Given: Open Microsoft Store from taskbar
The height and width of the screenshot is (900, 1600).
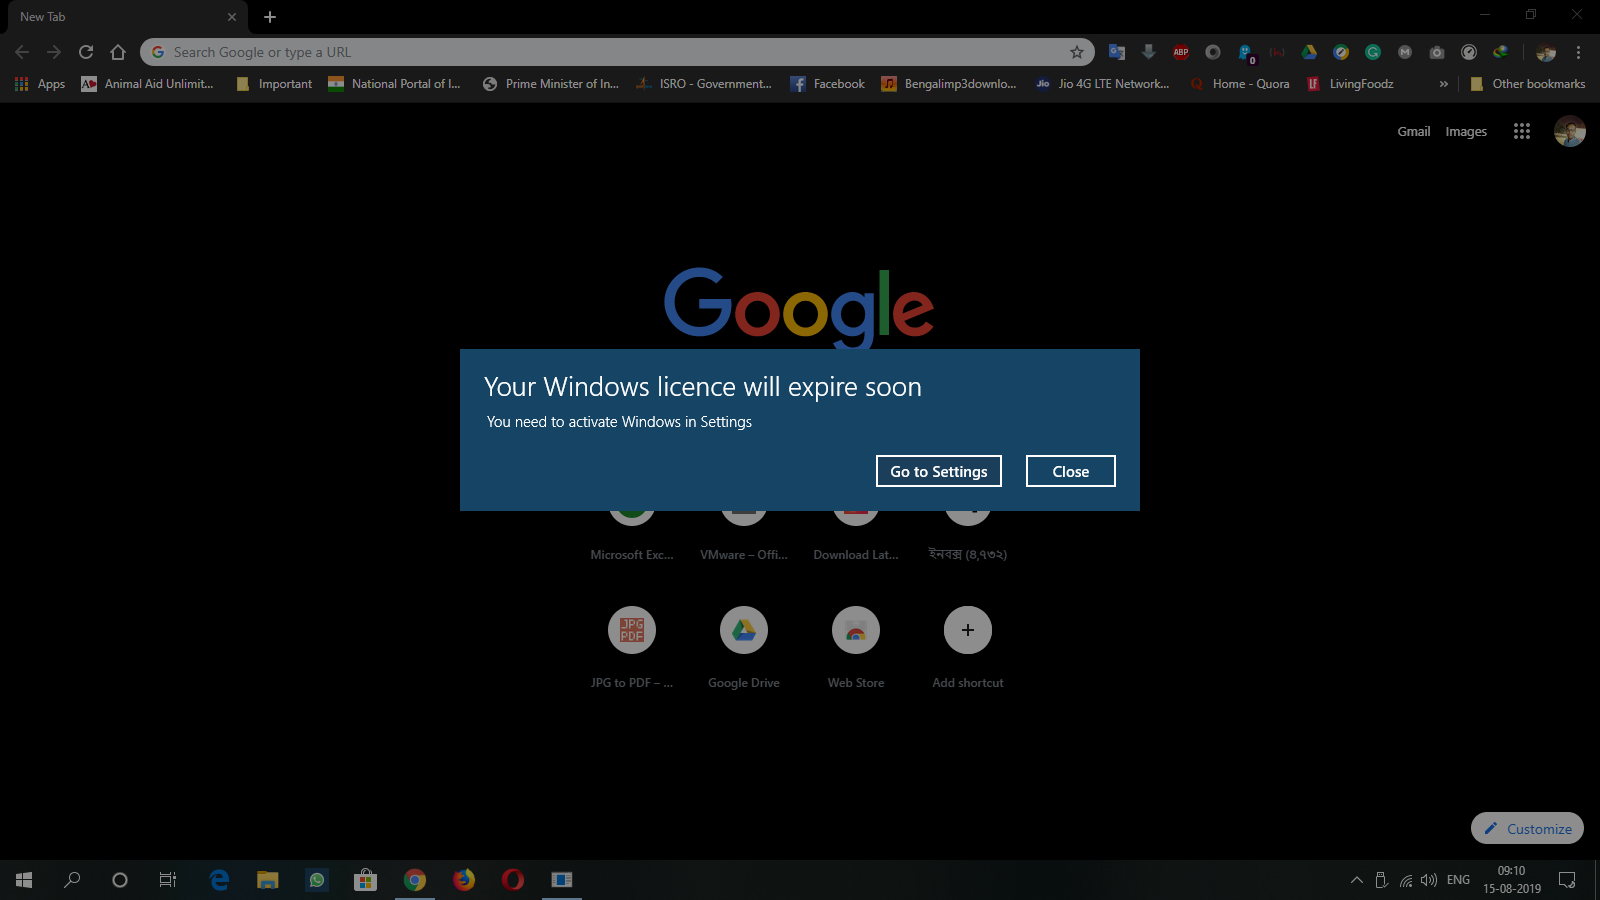Looking at the screenshot, I should tap(366, 880).
